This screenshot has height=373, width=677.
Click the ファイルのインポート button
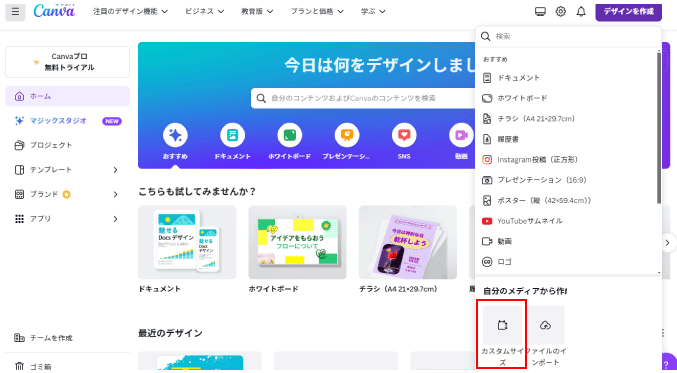pos(545,336)
